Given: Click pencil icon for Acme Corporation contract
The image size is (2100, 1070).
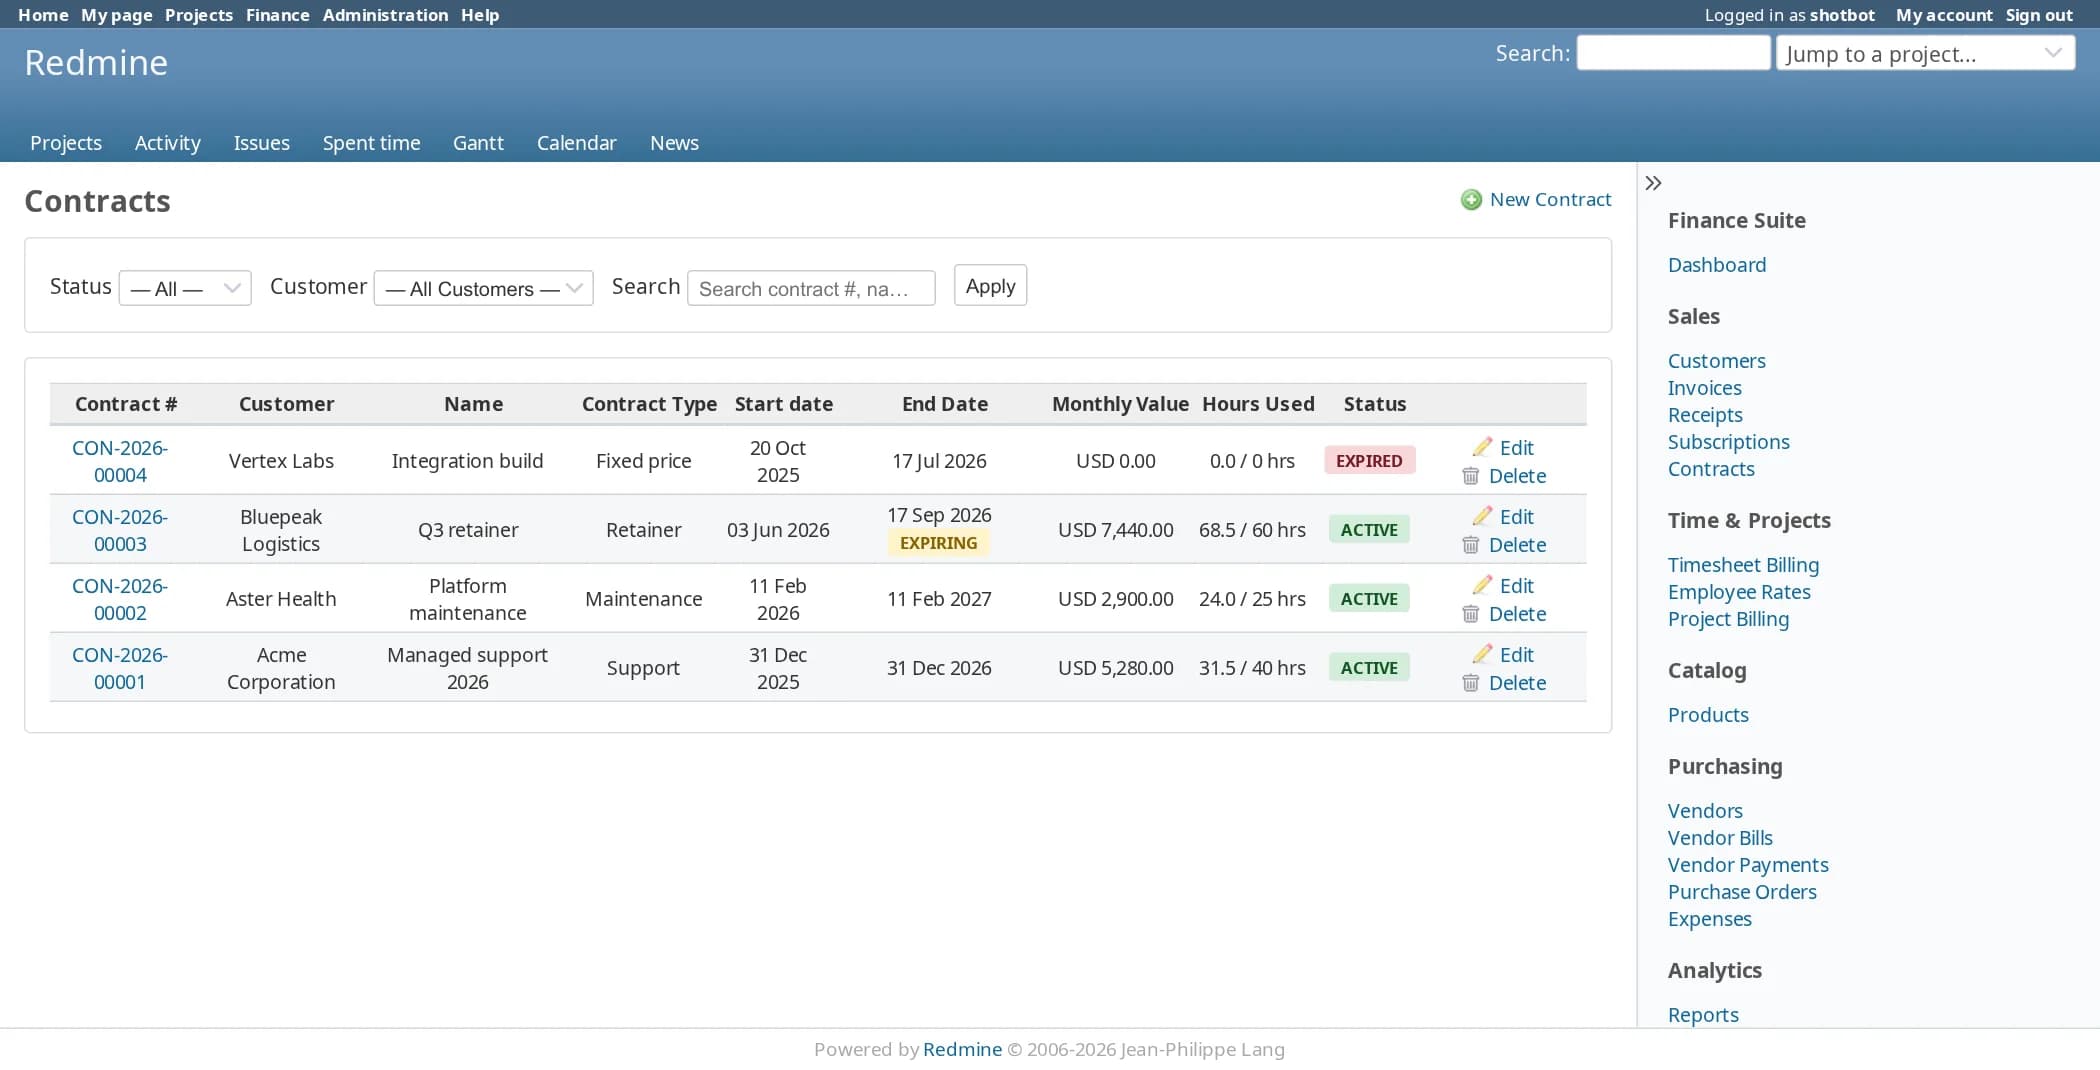Looking at the screenshot, I should (x=1482, y=654).
